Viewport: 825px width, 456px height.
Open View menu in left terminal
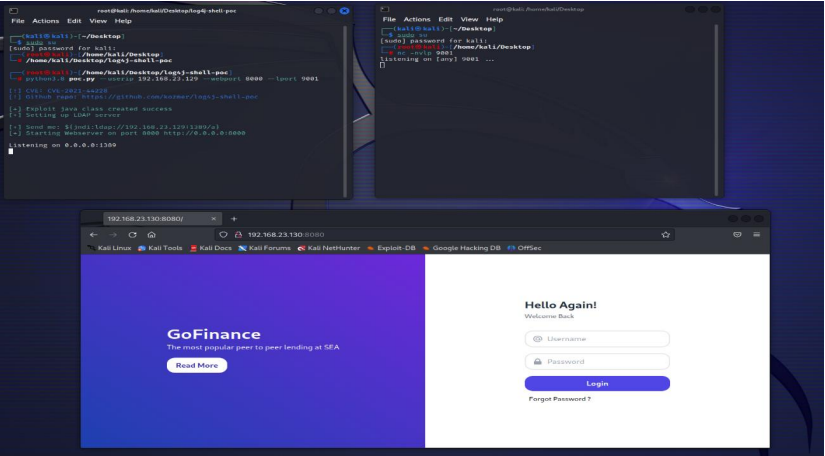98,21
